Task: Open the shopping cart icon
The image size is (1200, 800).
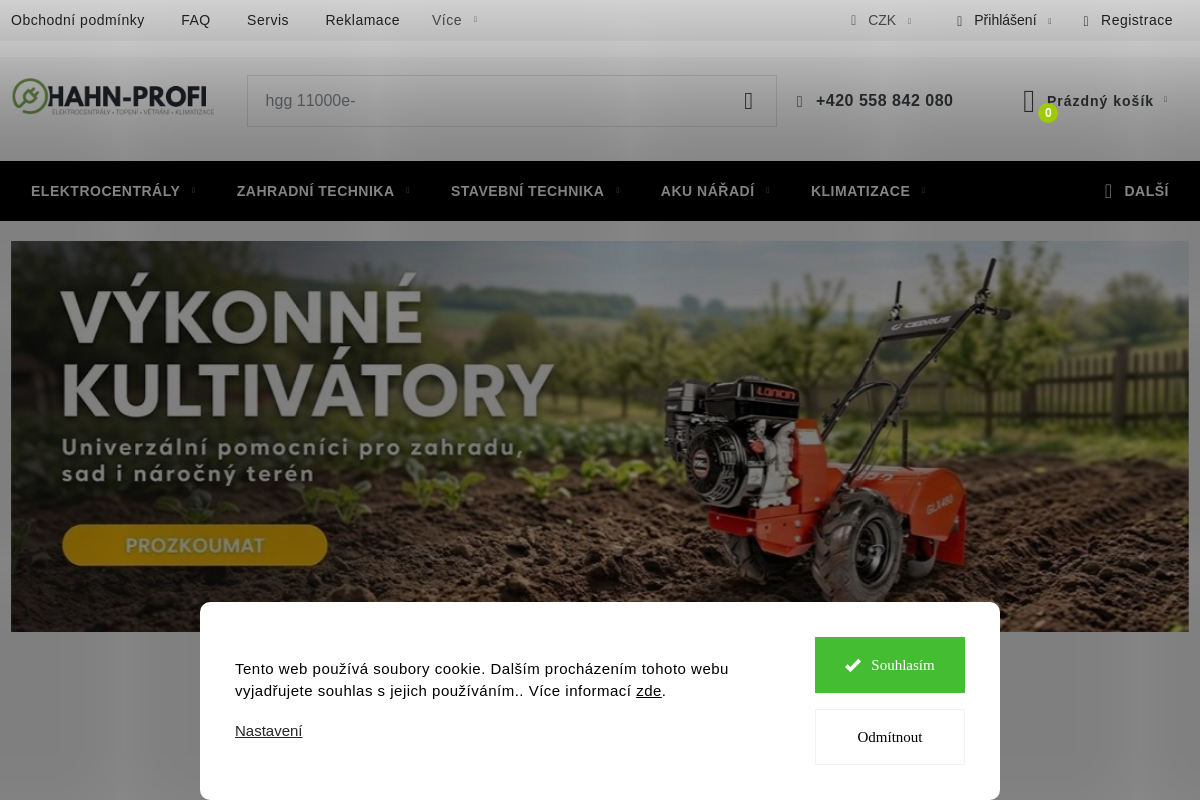Action: [x=1029, y=101]
